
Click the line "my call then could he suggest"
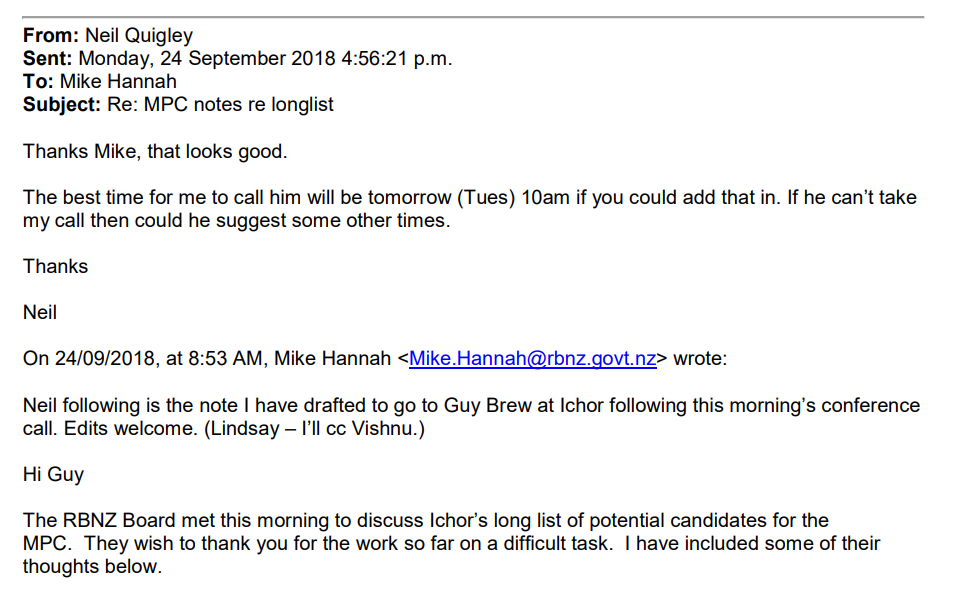(236, 220)
